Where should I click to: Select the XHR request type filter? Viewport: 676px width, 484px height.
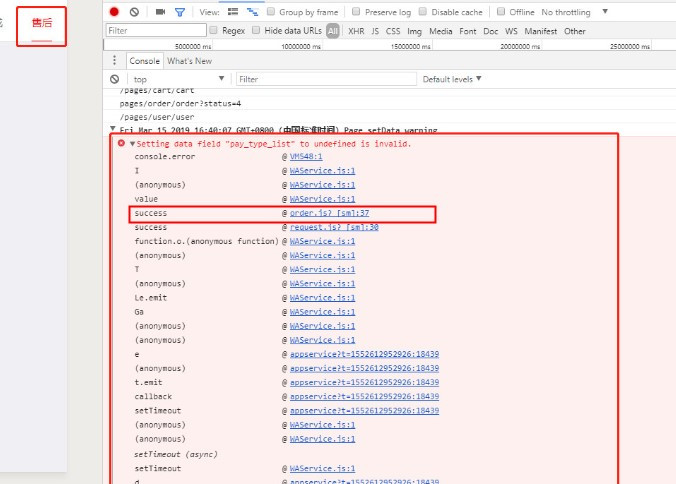[x=356, y=31]
